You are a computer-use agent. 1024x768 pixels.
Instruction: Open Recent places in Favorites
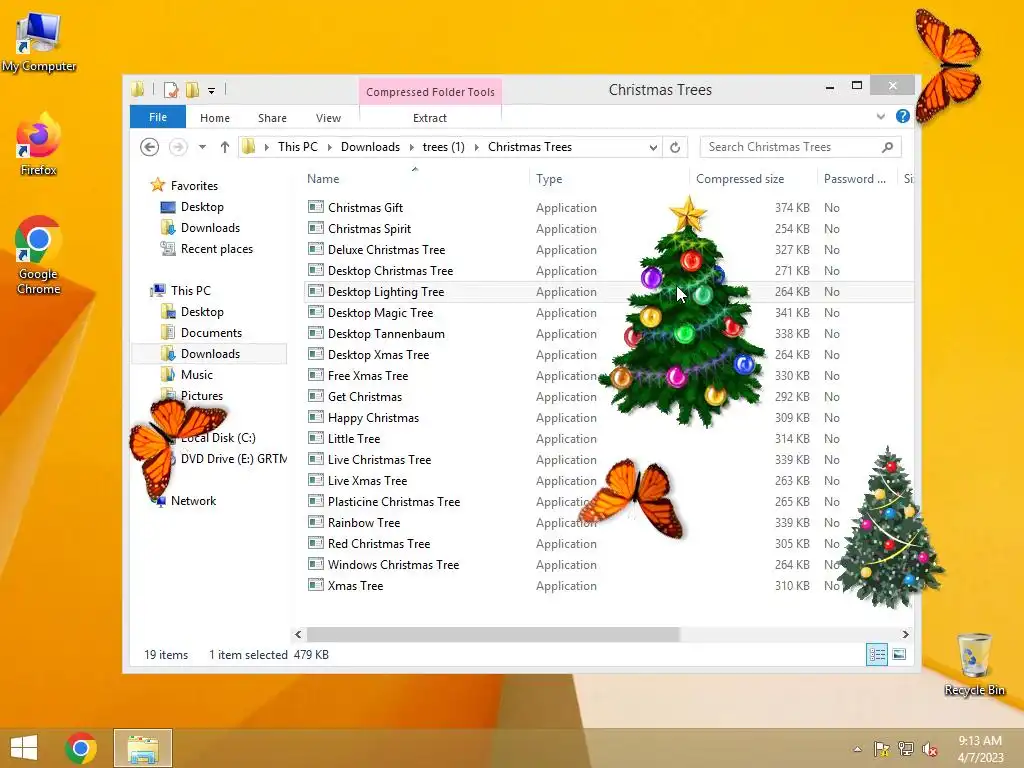tap(216, 249)
